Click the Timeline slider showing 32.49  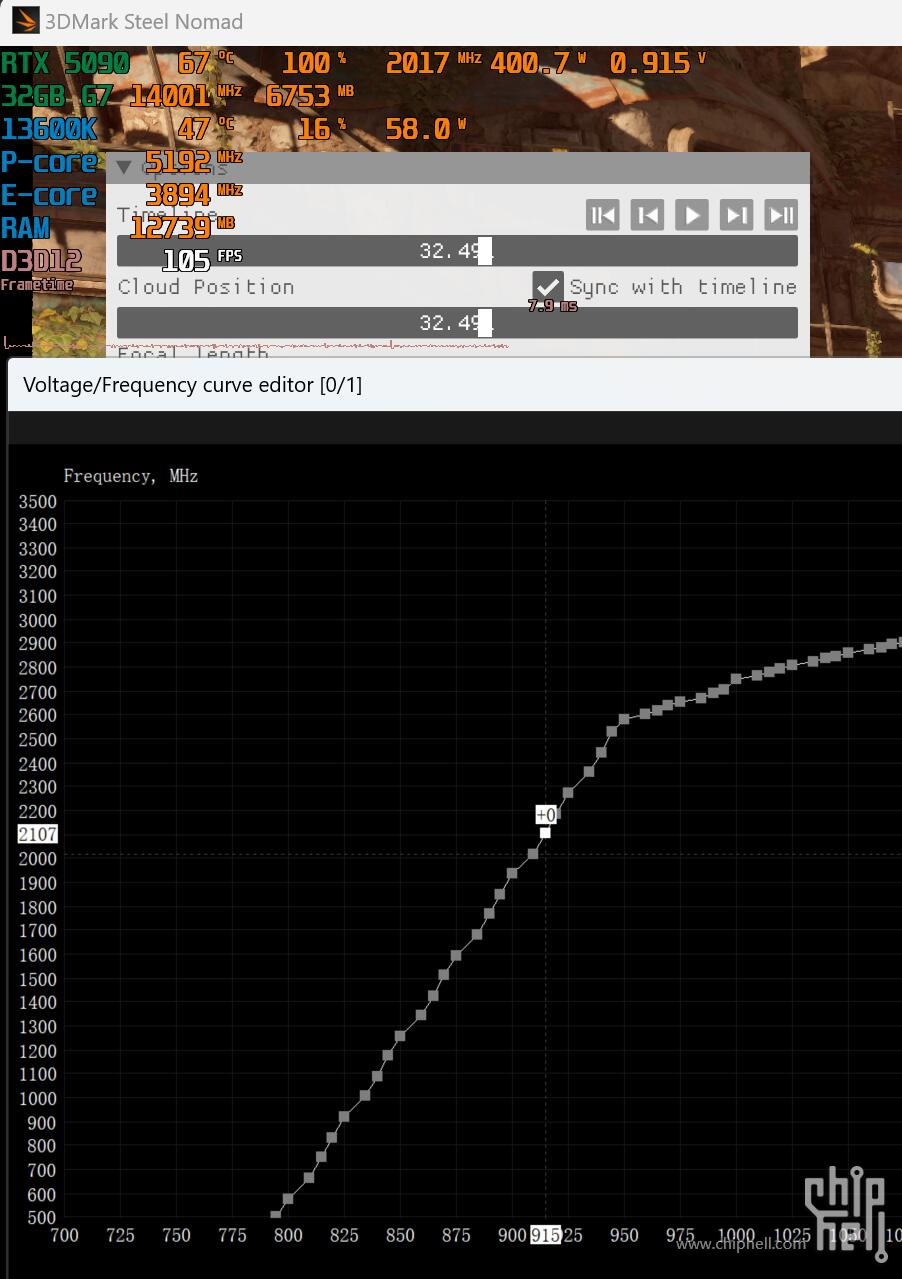[457, 251]
